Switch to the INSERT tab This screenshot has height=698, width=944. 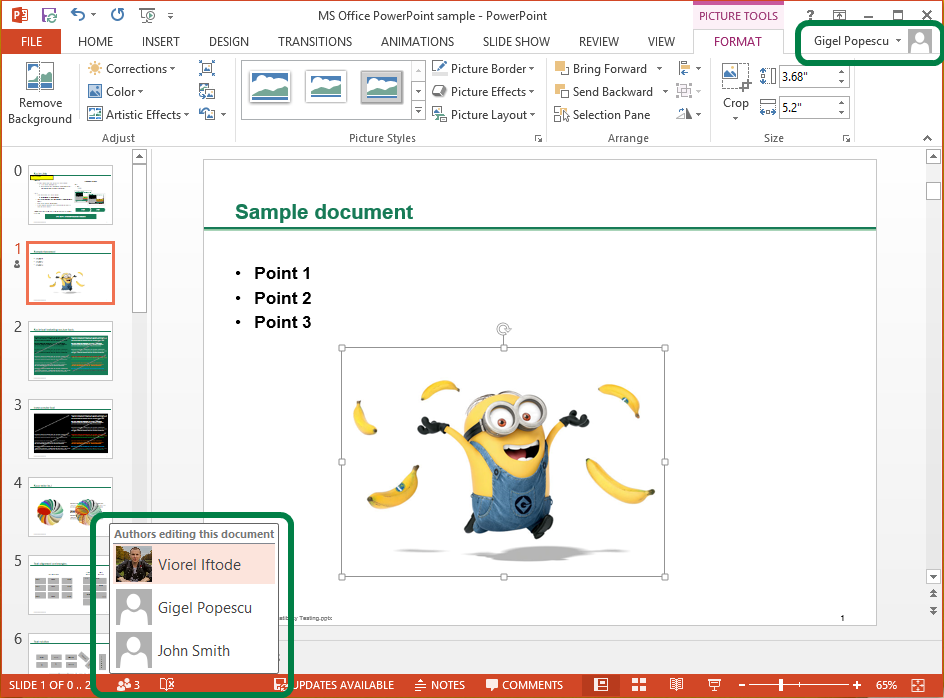[x=161, y=42]
